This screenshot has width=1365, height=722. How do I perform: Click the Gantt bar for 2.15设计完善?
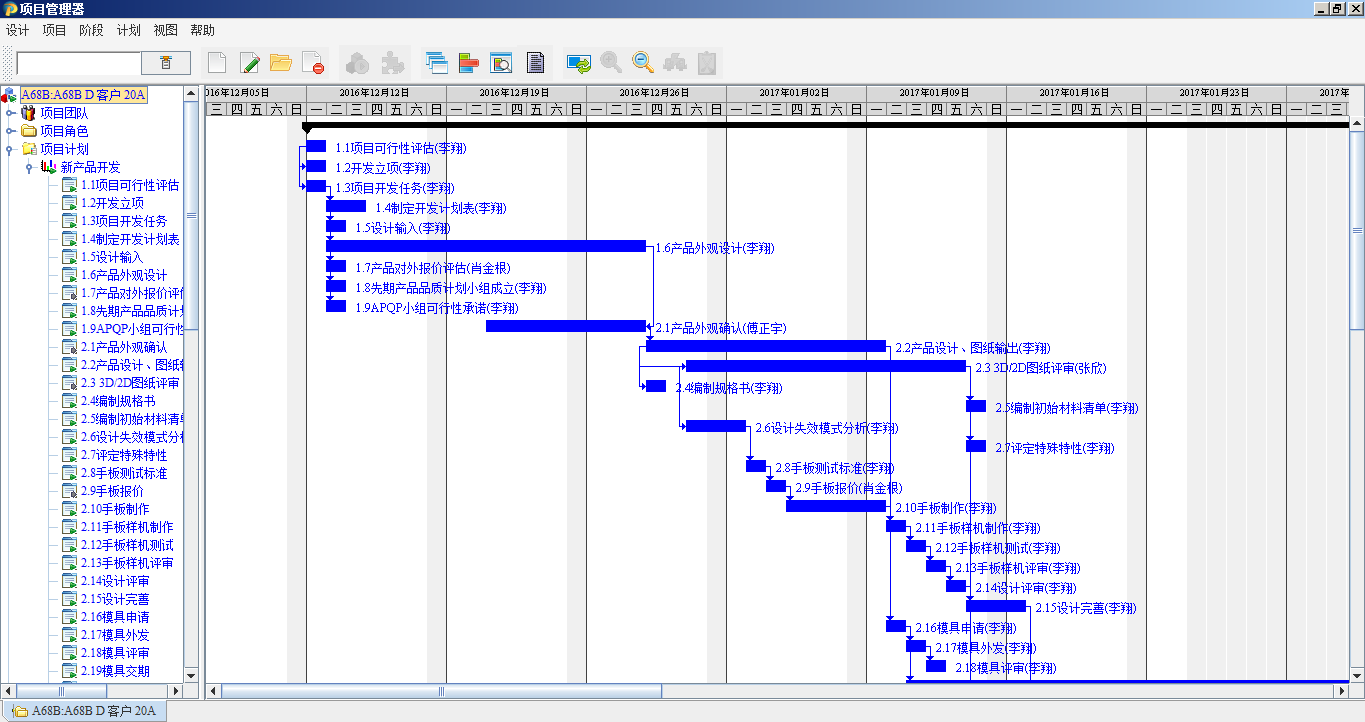coord(996,606)
